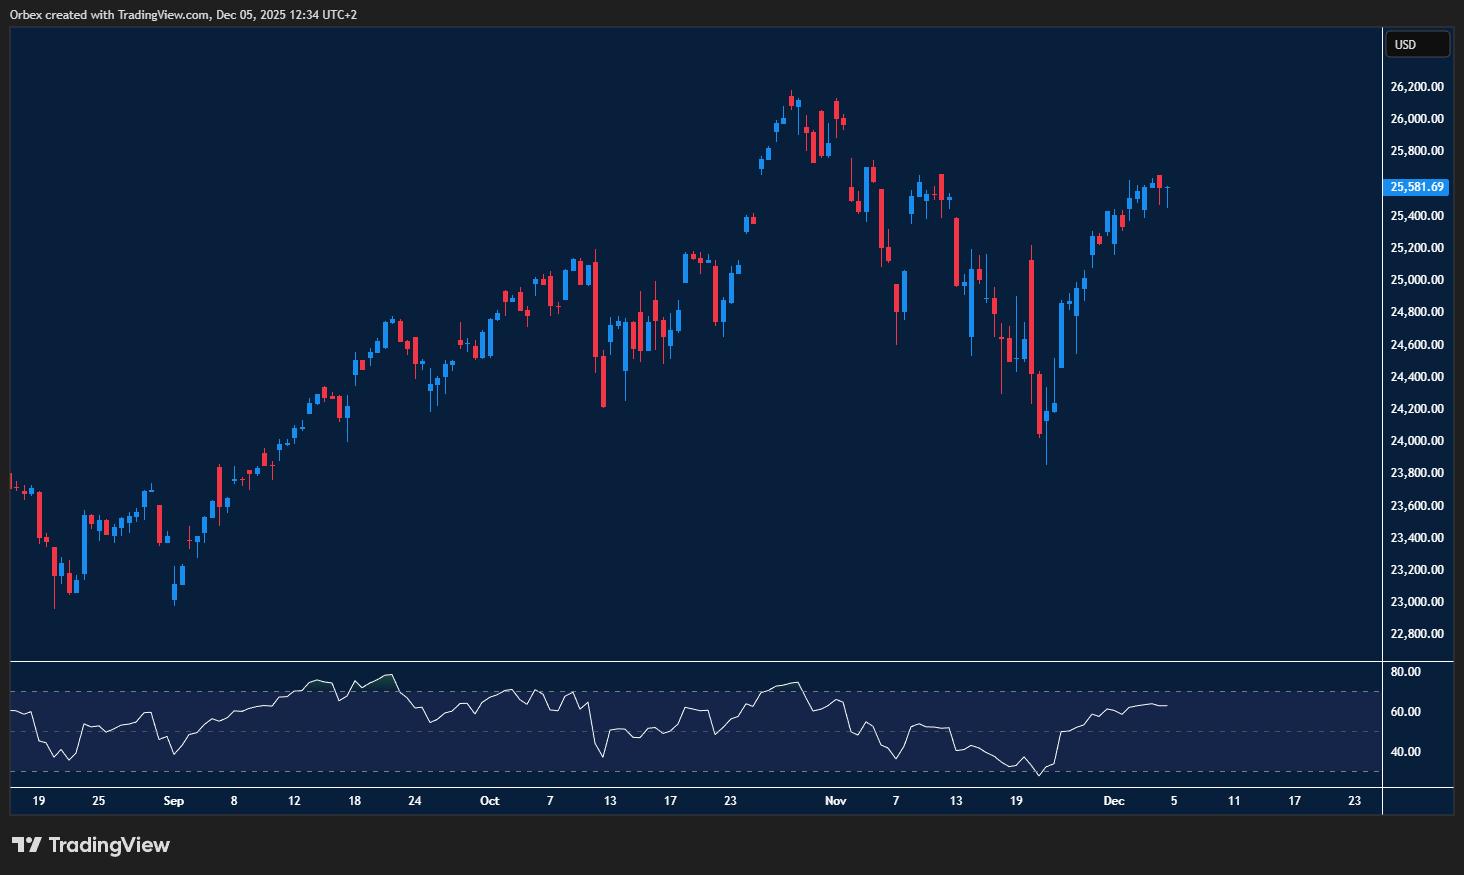Click the 22,800.00 price axis label
Image resolution: width=1464 pixels, height=875 pixels.
[1417, 634]
